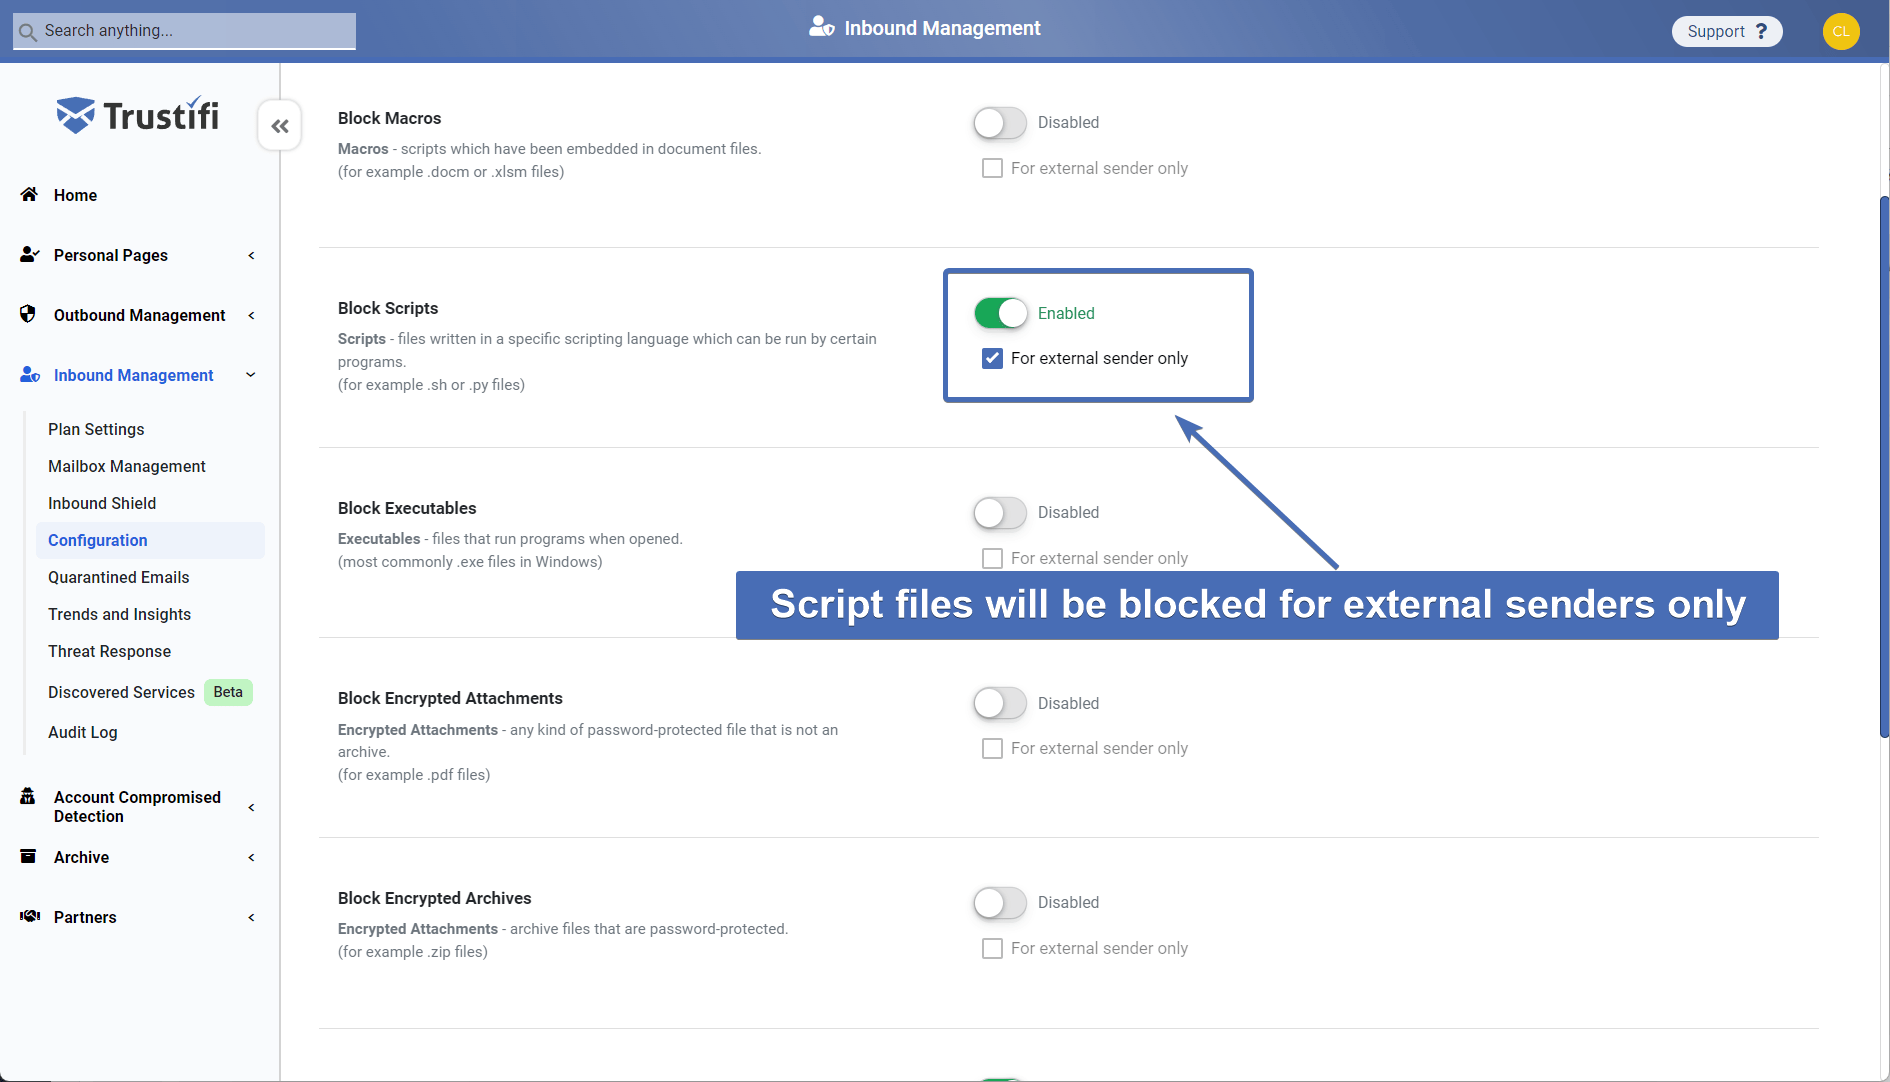Click the Inbound Management header icon
Viewport: 1890px width, 1082px height.
tap(822, 27)
